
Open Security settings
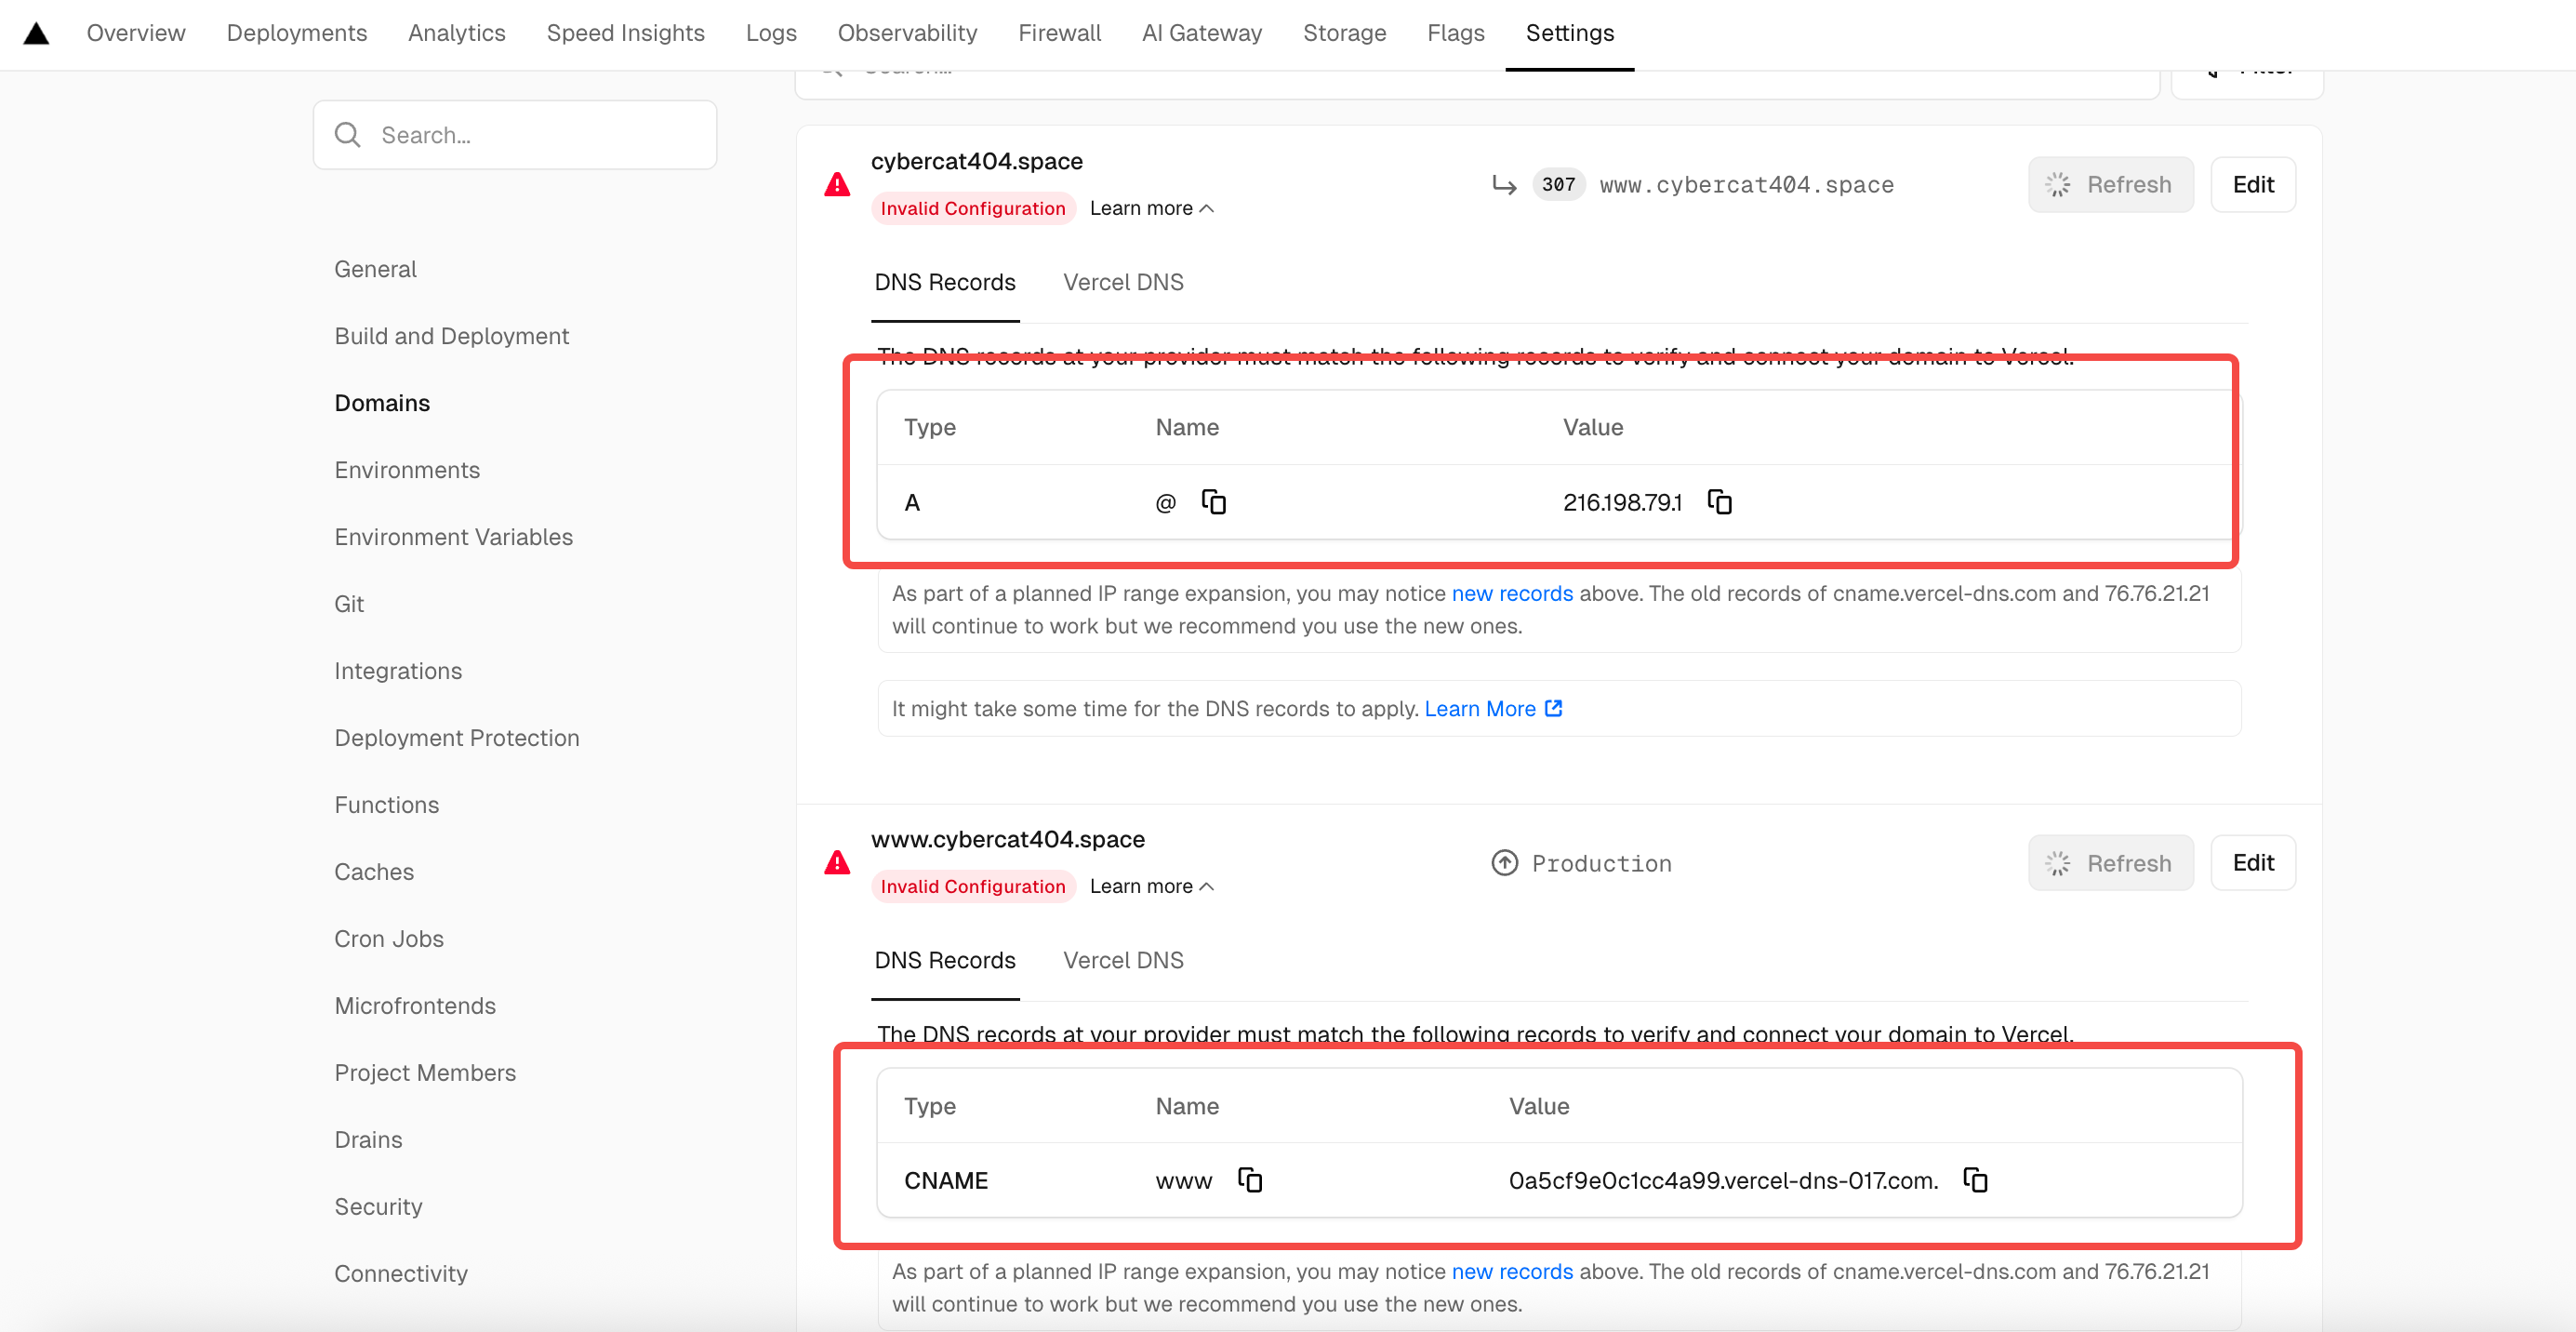click(378, 1207)
